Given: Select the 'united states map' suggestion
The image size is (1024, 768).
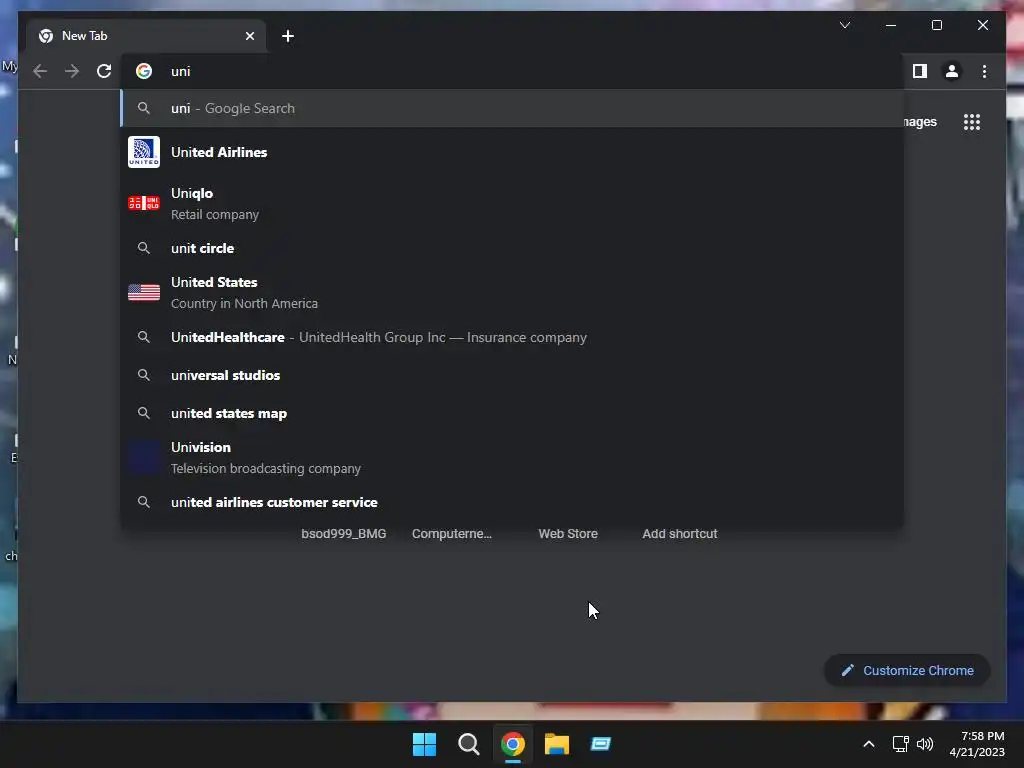Looking at the screenshot, I should 512,413.
